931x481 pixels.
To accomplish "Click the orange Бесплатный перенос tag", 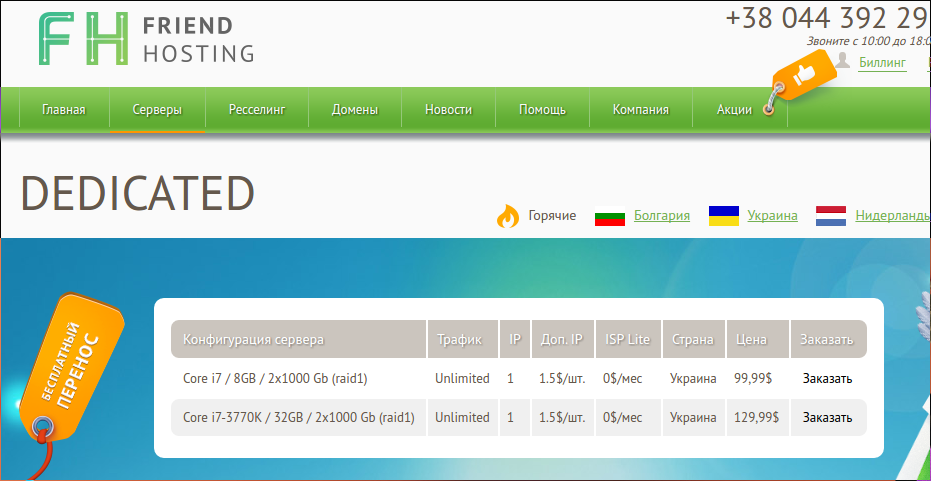I will pos(71,369).
